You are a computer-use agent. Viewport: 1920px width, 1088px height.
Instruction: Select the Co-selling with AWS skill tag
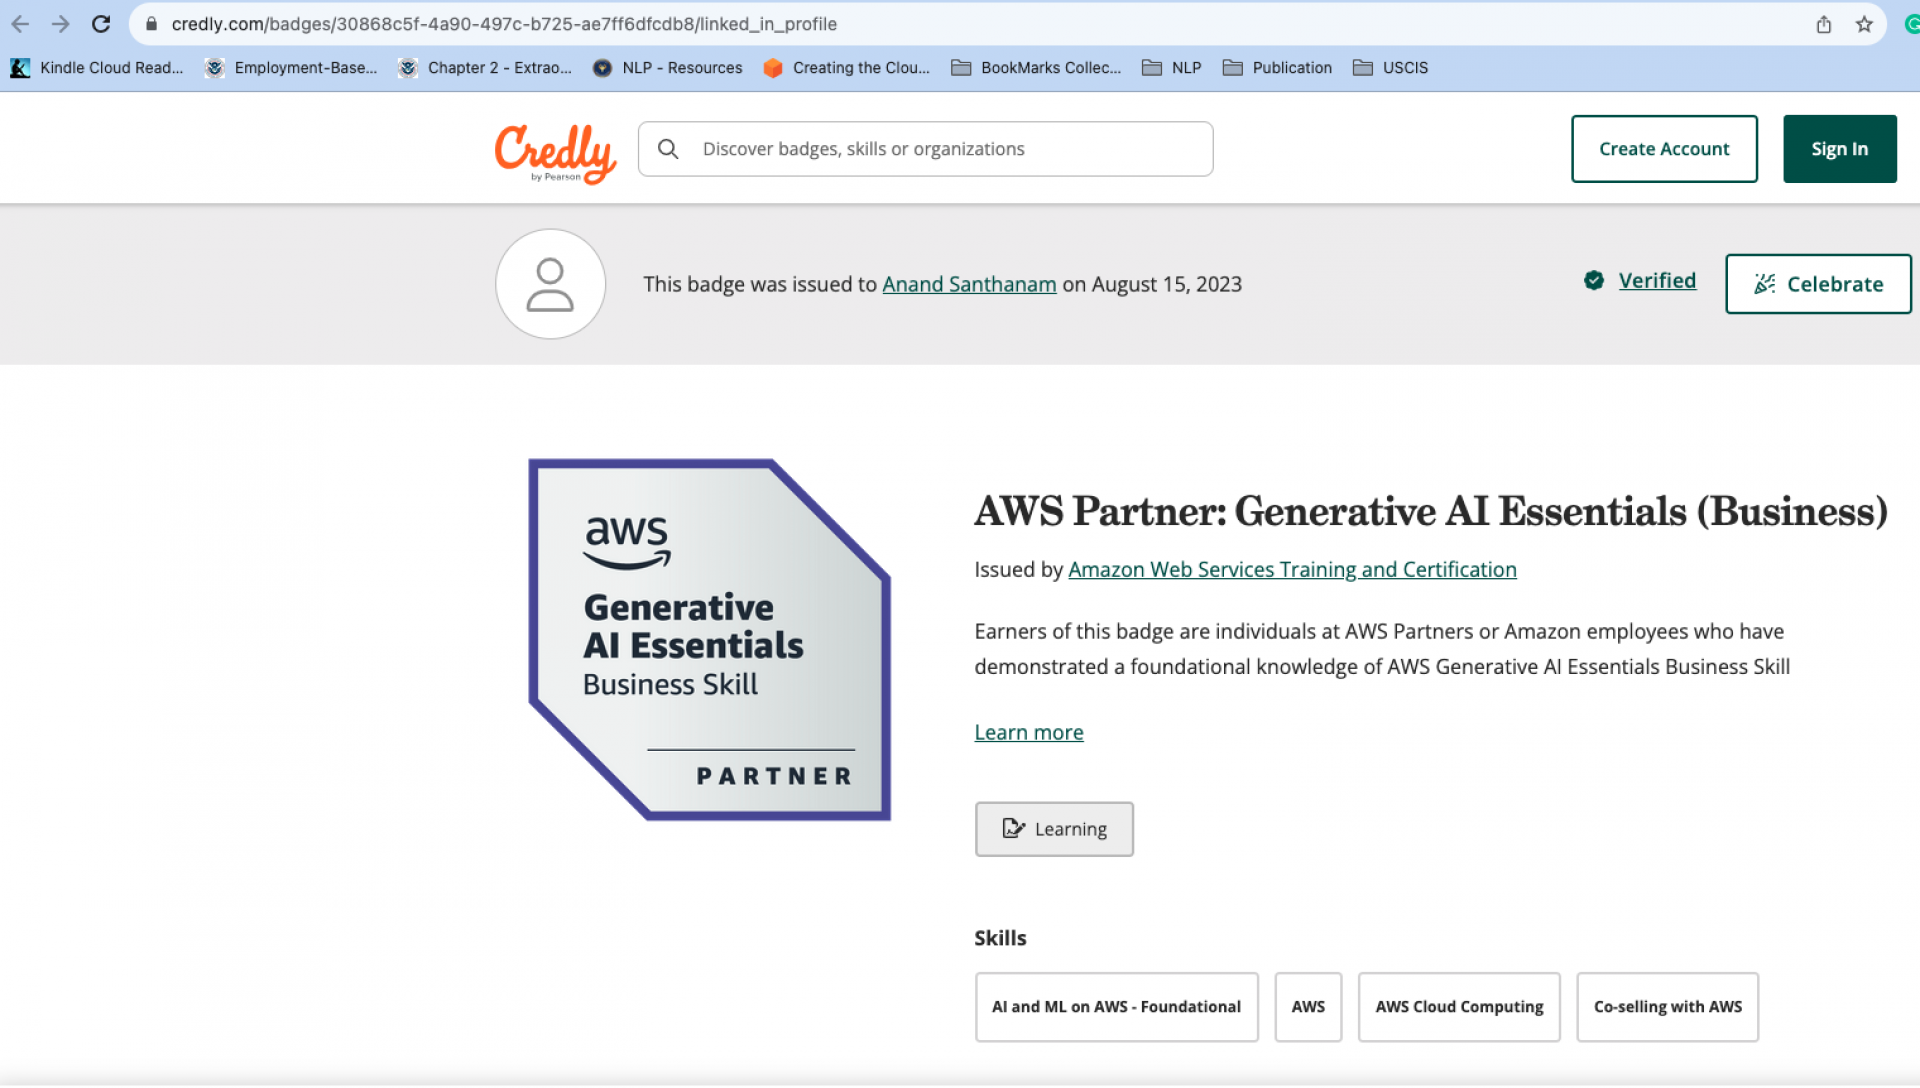tap(1667, 1007)
